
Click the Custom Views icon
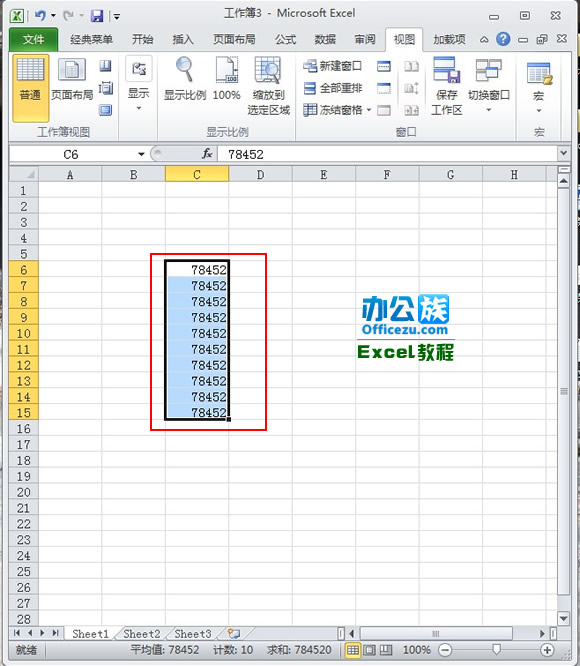(x=105, y=88)
